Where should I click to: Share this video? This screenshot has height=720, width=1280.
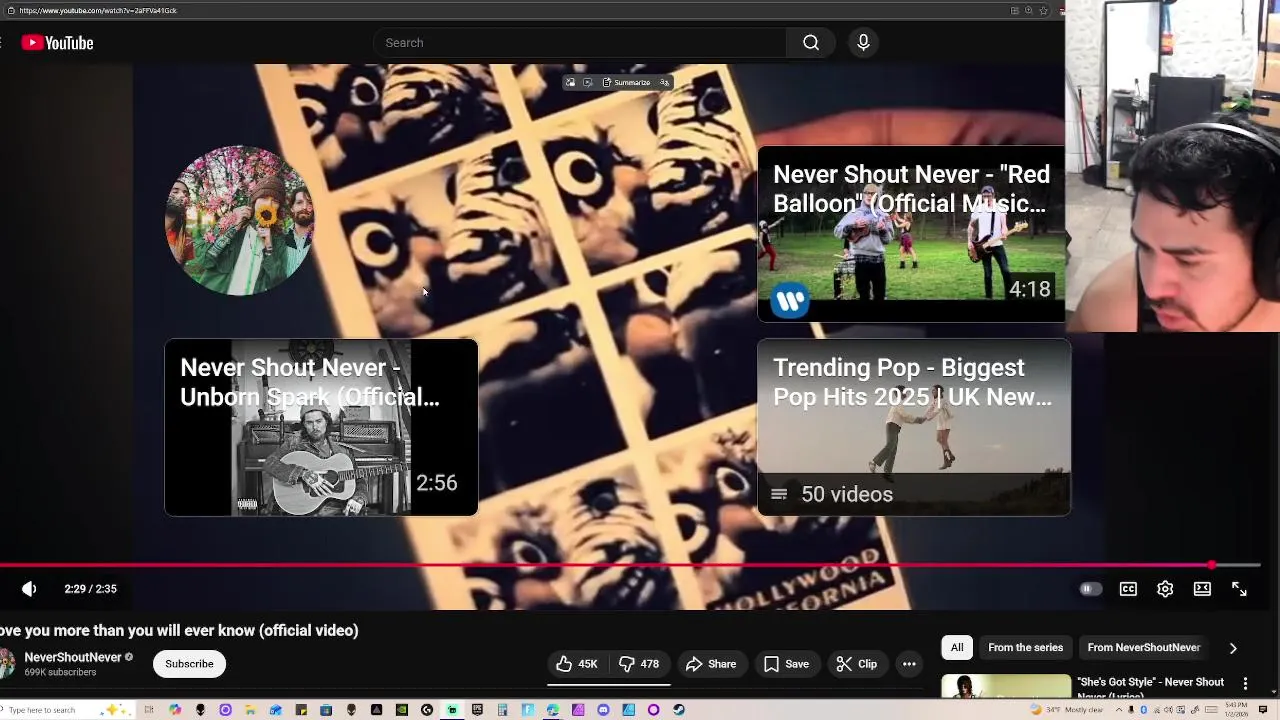click(711, 664)
